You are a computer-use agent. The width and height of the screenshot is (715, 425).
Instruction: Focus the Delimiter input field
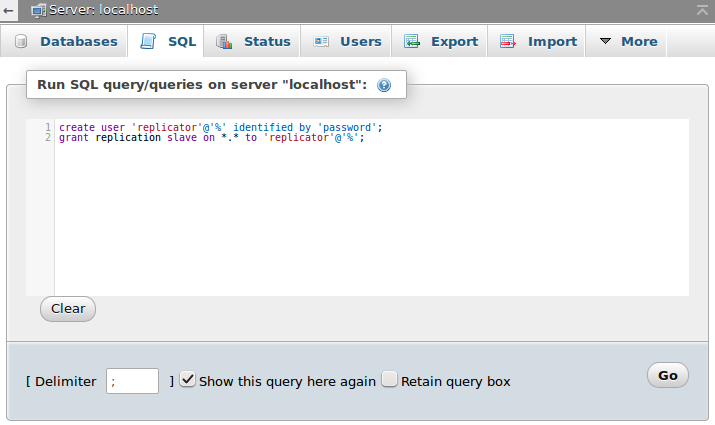click(x=132, y=381)
